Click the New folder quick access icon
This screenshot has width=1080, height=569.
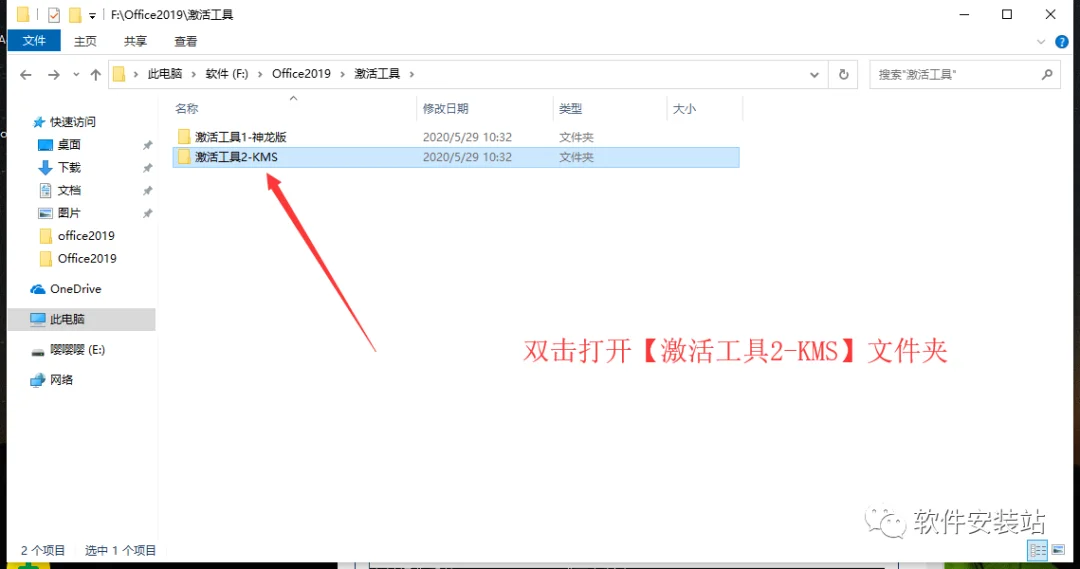pyautogui.click(x=74, y=14)
